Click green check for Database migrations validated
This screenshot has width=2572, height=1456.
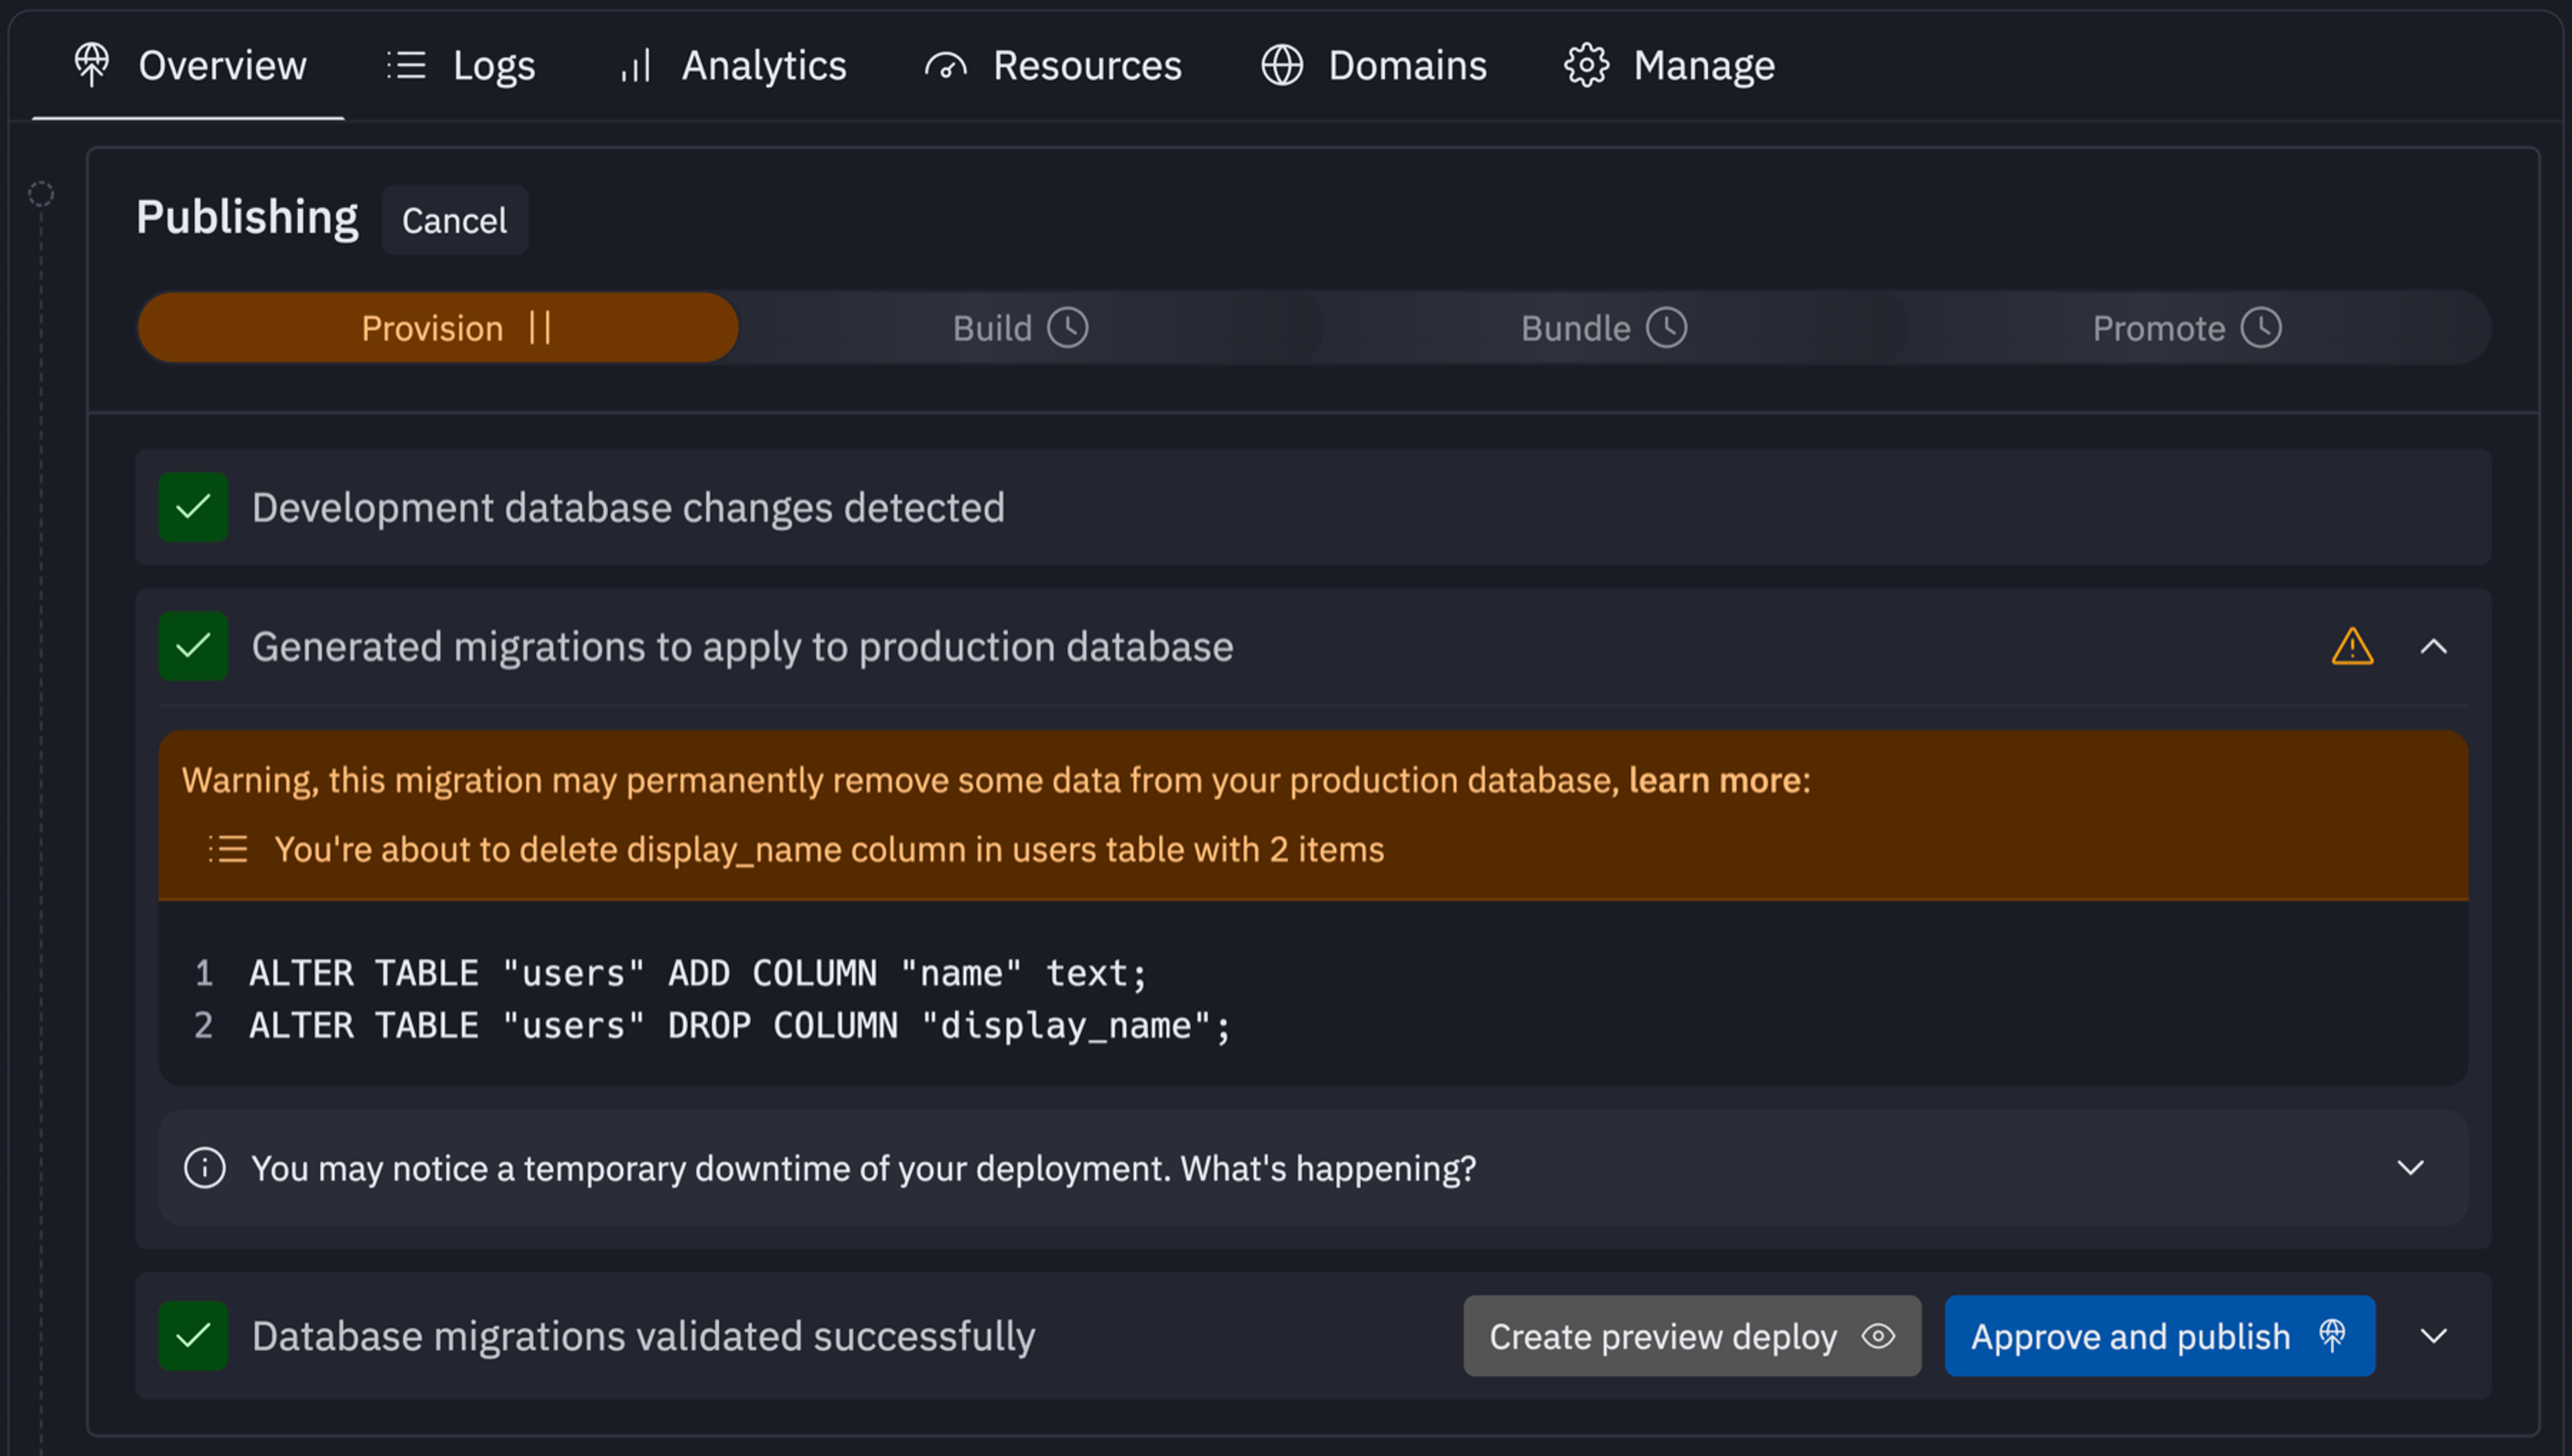(x=193, y=1336)
